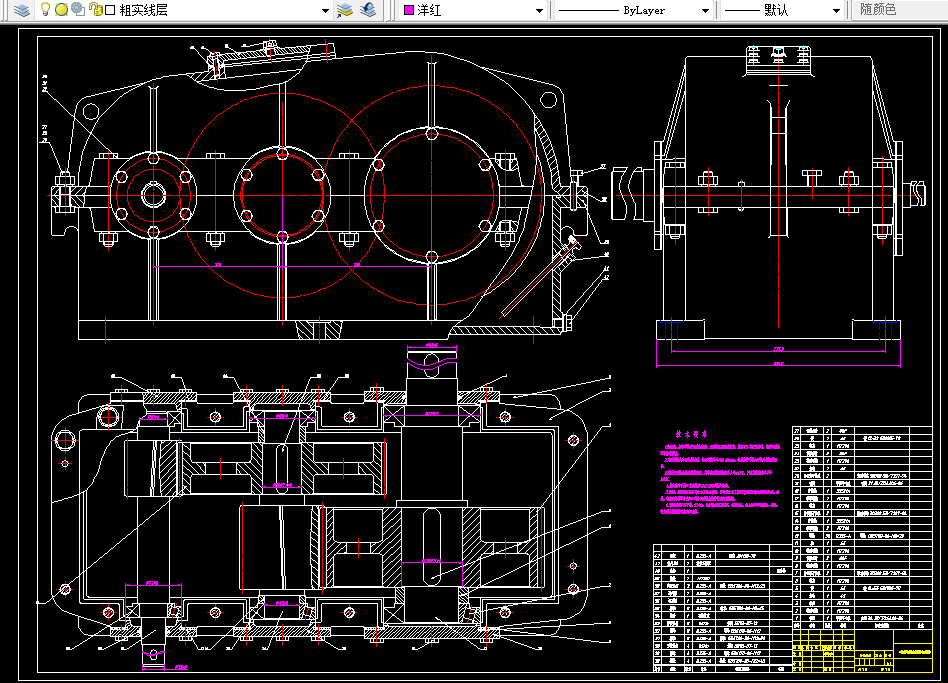Viewport: 948px width, 683px height.
Task: Toggle freeze in current viewport icon
Action: (x=77, y=9)
